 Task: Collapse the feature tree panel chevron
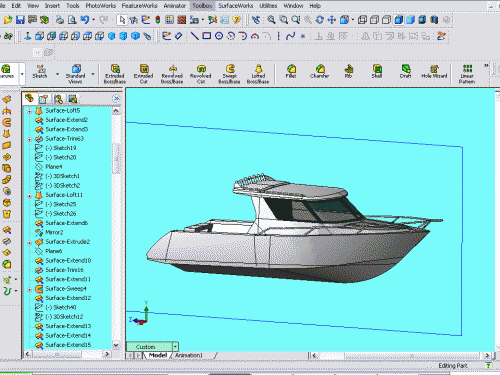tap(116, 99)
